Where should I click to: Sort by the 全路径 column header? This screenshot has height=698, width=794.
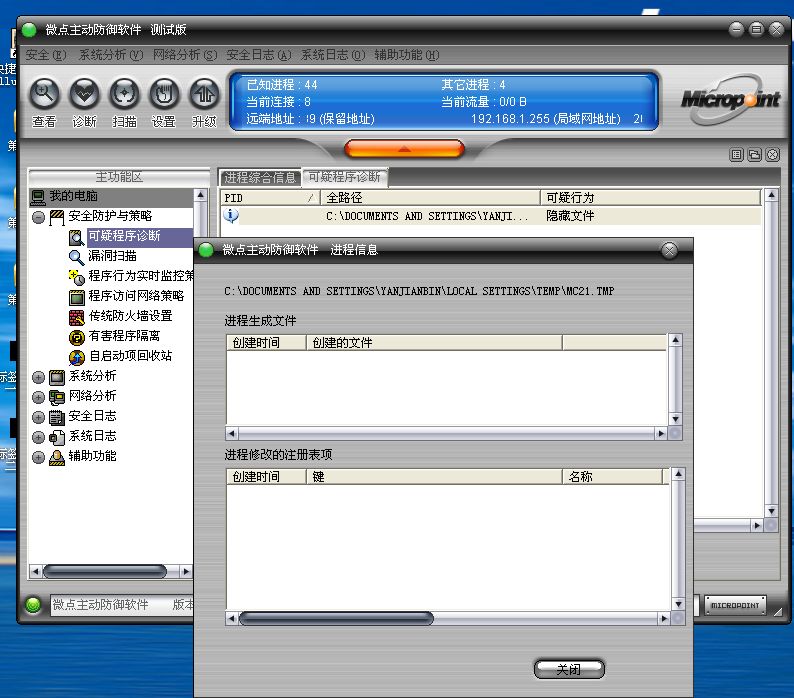coord(430,198)
